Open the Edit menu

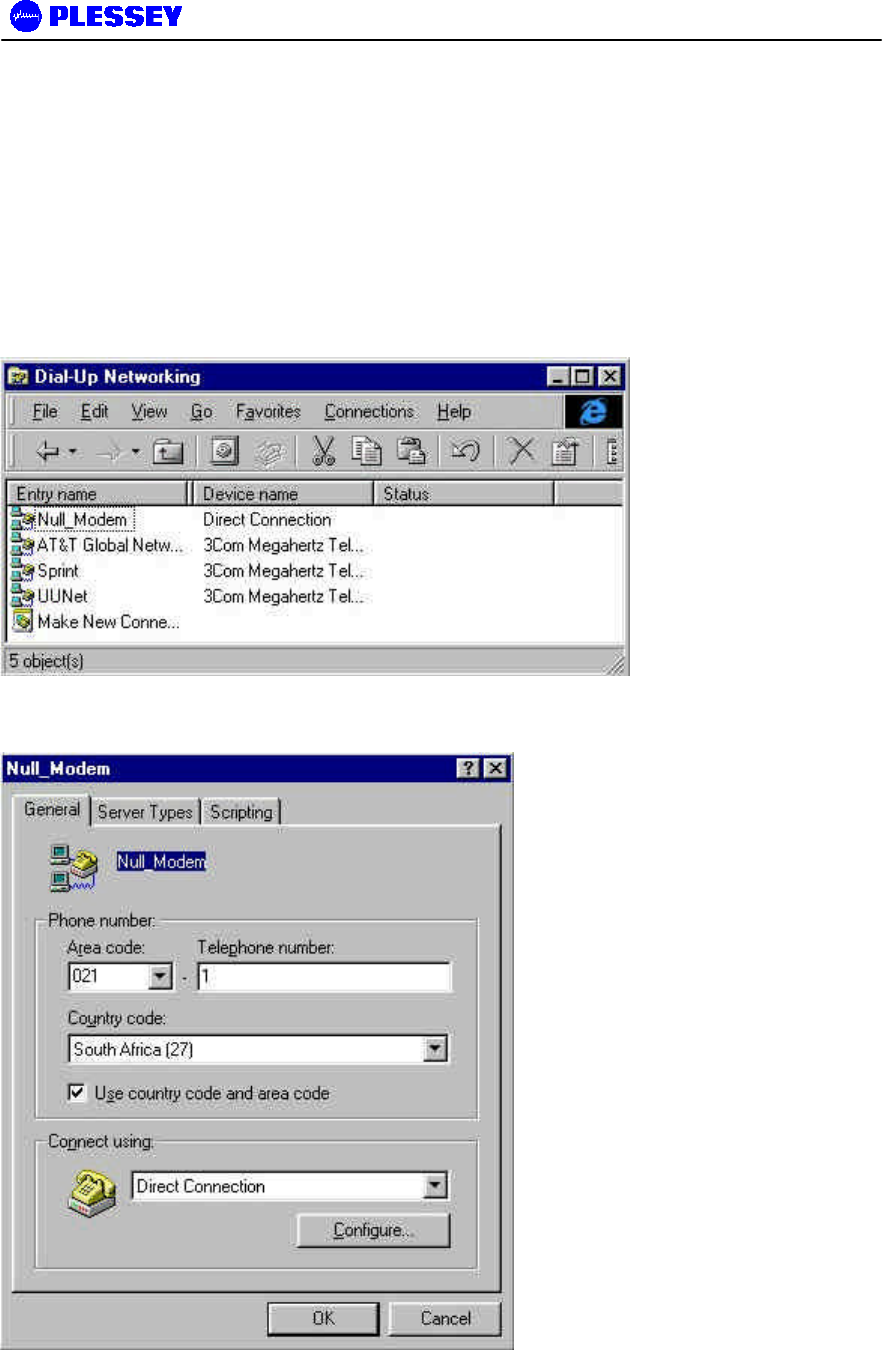tap(95, 411)
